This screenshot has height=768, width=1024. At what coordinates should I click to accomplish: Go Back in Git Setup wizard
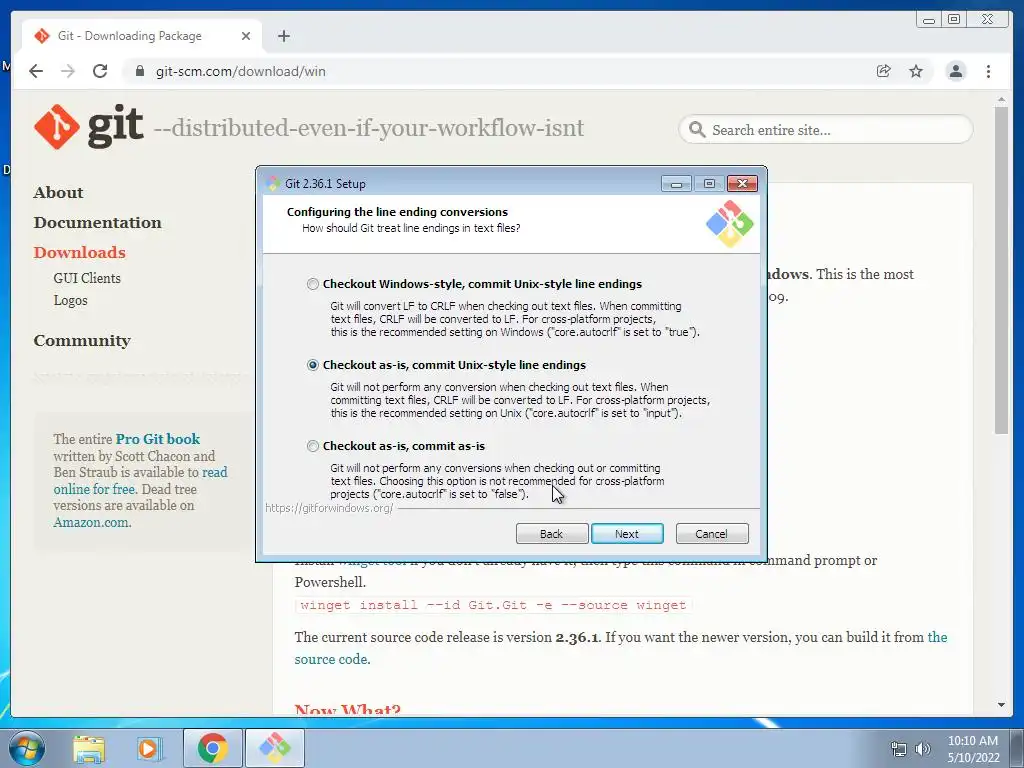tap(552, 534)
